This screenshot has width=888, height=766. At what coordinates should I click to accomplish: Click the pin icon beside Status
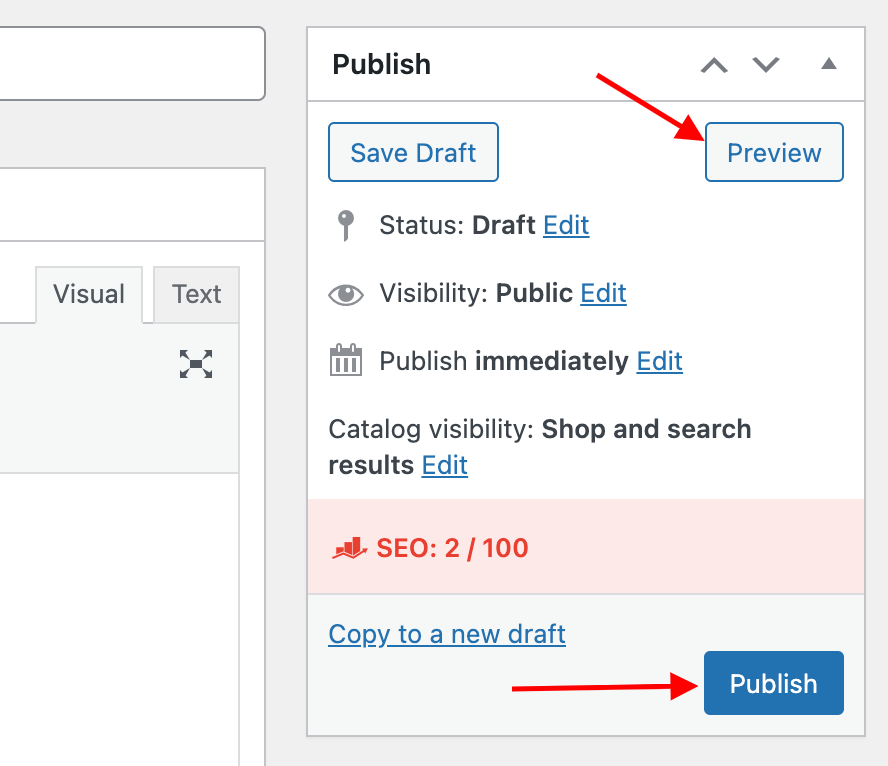pyautogui.click(x=345, y=226)
